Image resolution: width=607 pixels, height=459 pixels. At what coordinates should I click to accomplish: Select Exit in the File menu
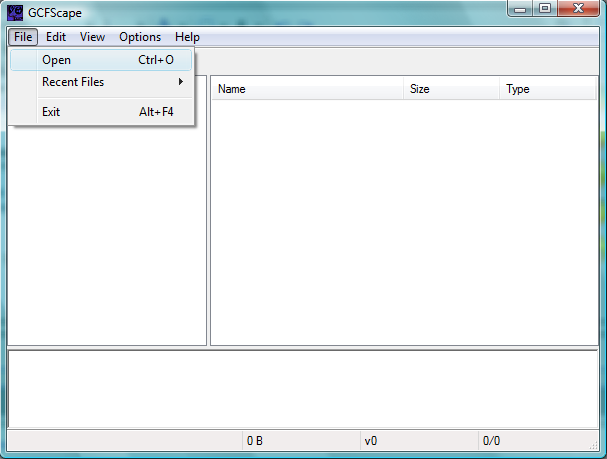click(x=101, y=112)
